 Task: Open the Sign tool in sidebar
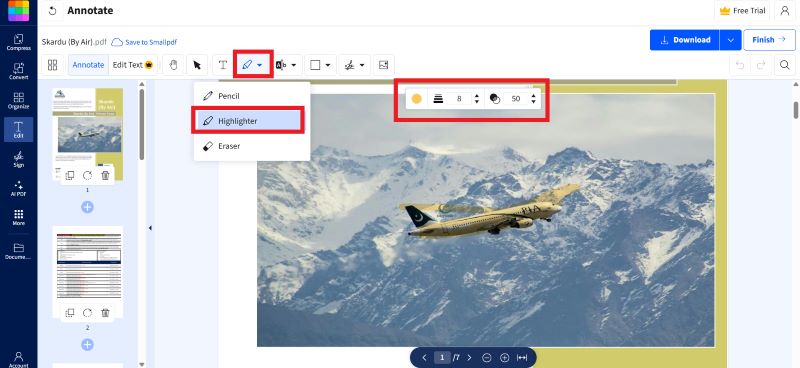(x=18, y=159)
